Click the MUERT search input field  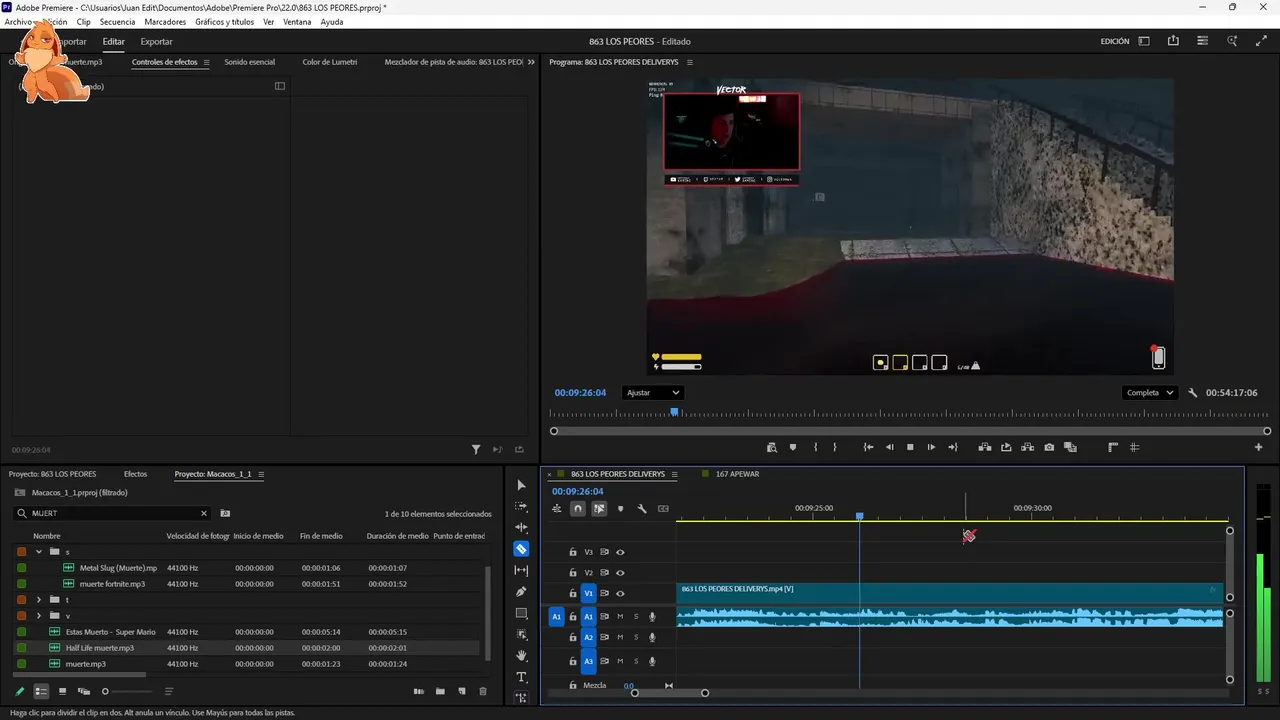pyautogui.click(x=112, y=513)
